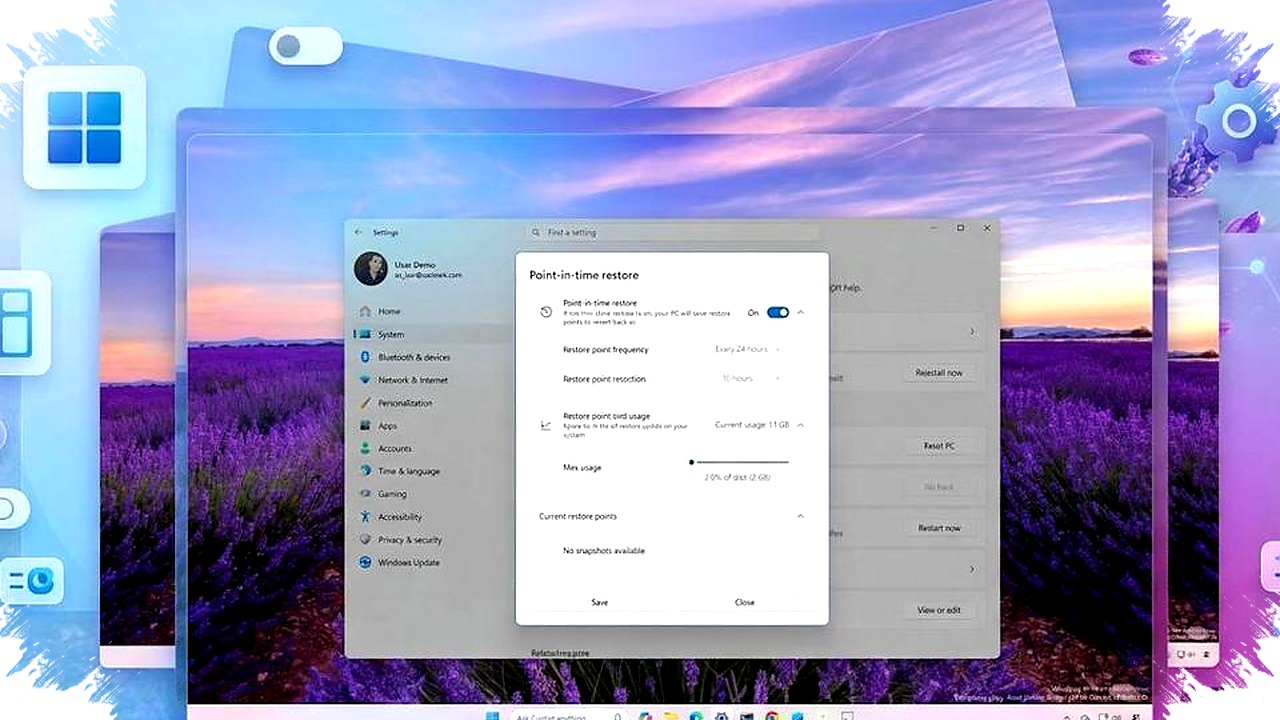Viewport: 1280px width, 720px height.
Task: Turn off the Point-in-time restore toggle
Action: tap(778, 313)
